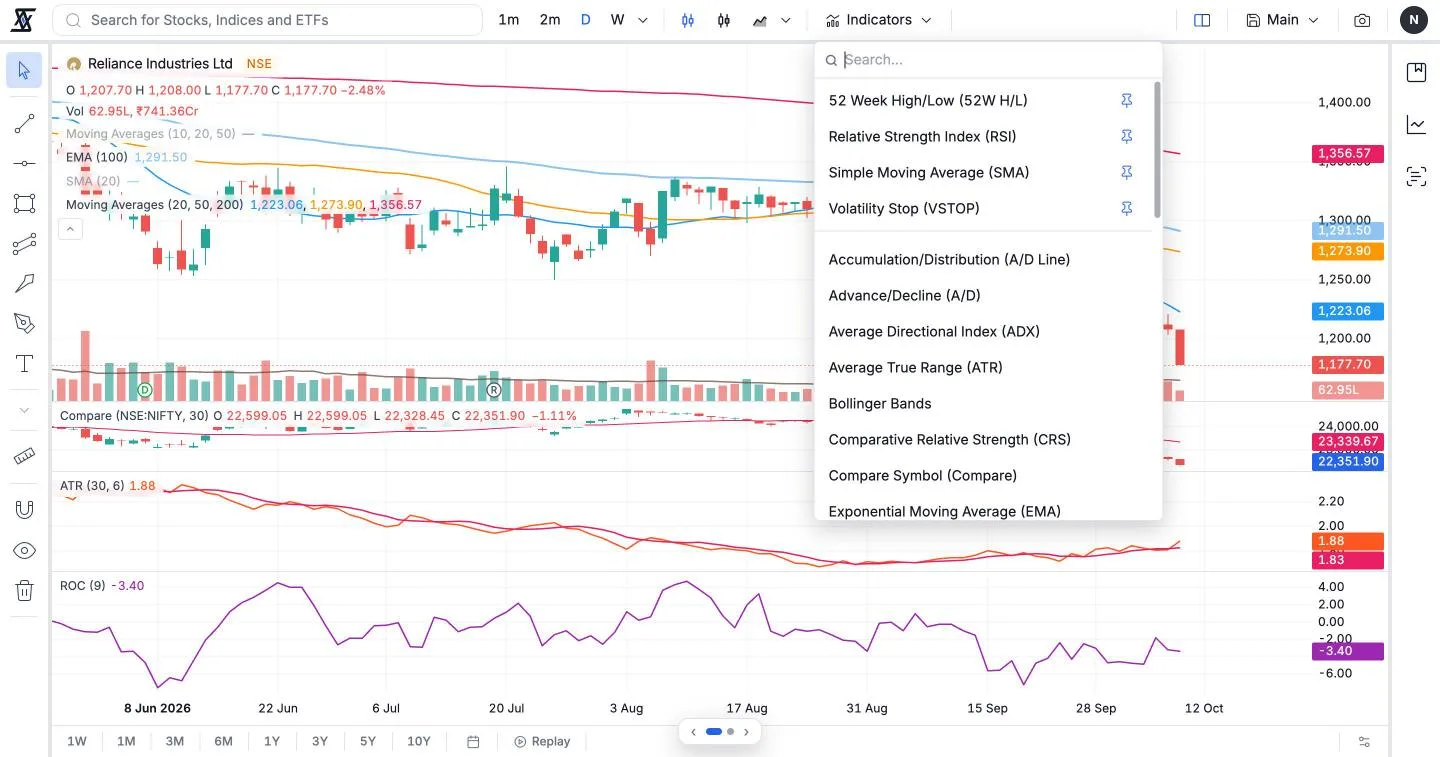
Task: Select the horizontal line tool
Action: coord(24,163)
